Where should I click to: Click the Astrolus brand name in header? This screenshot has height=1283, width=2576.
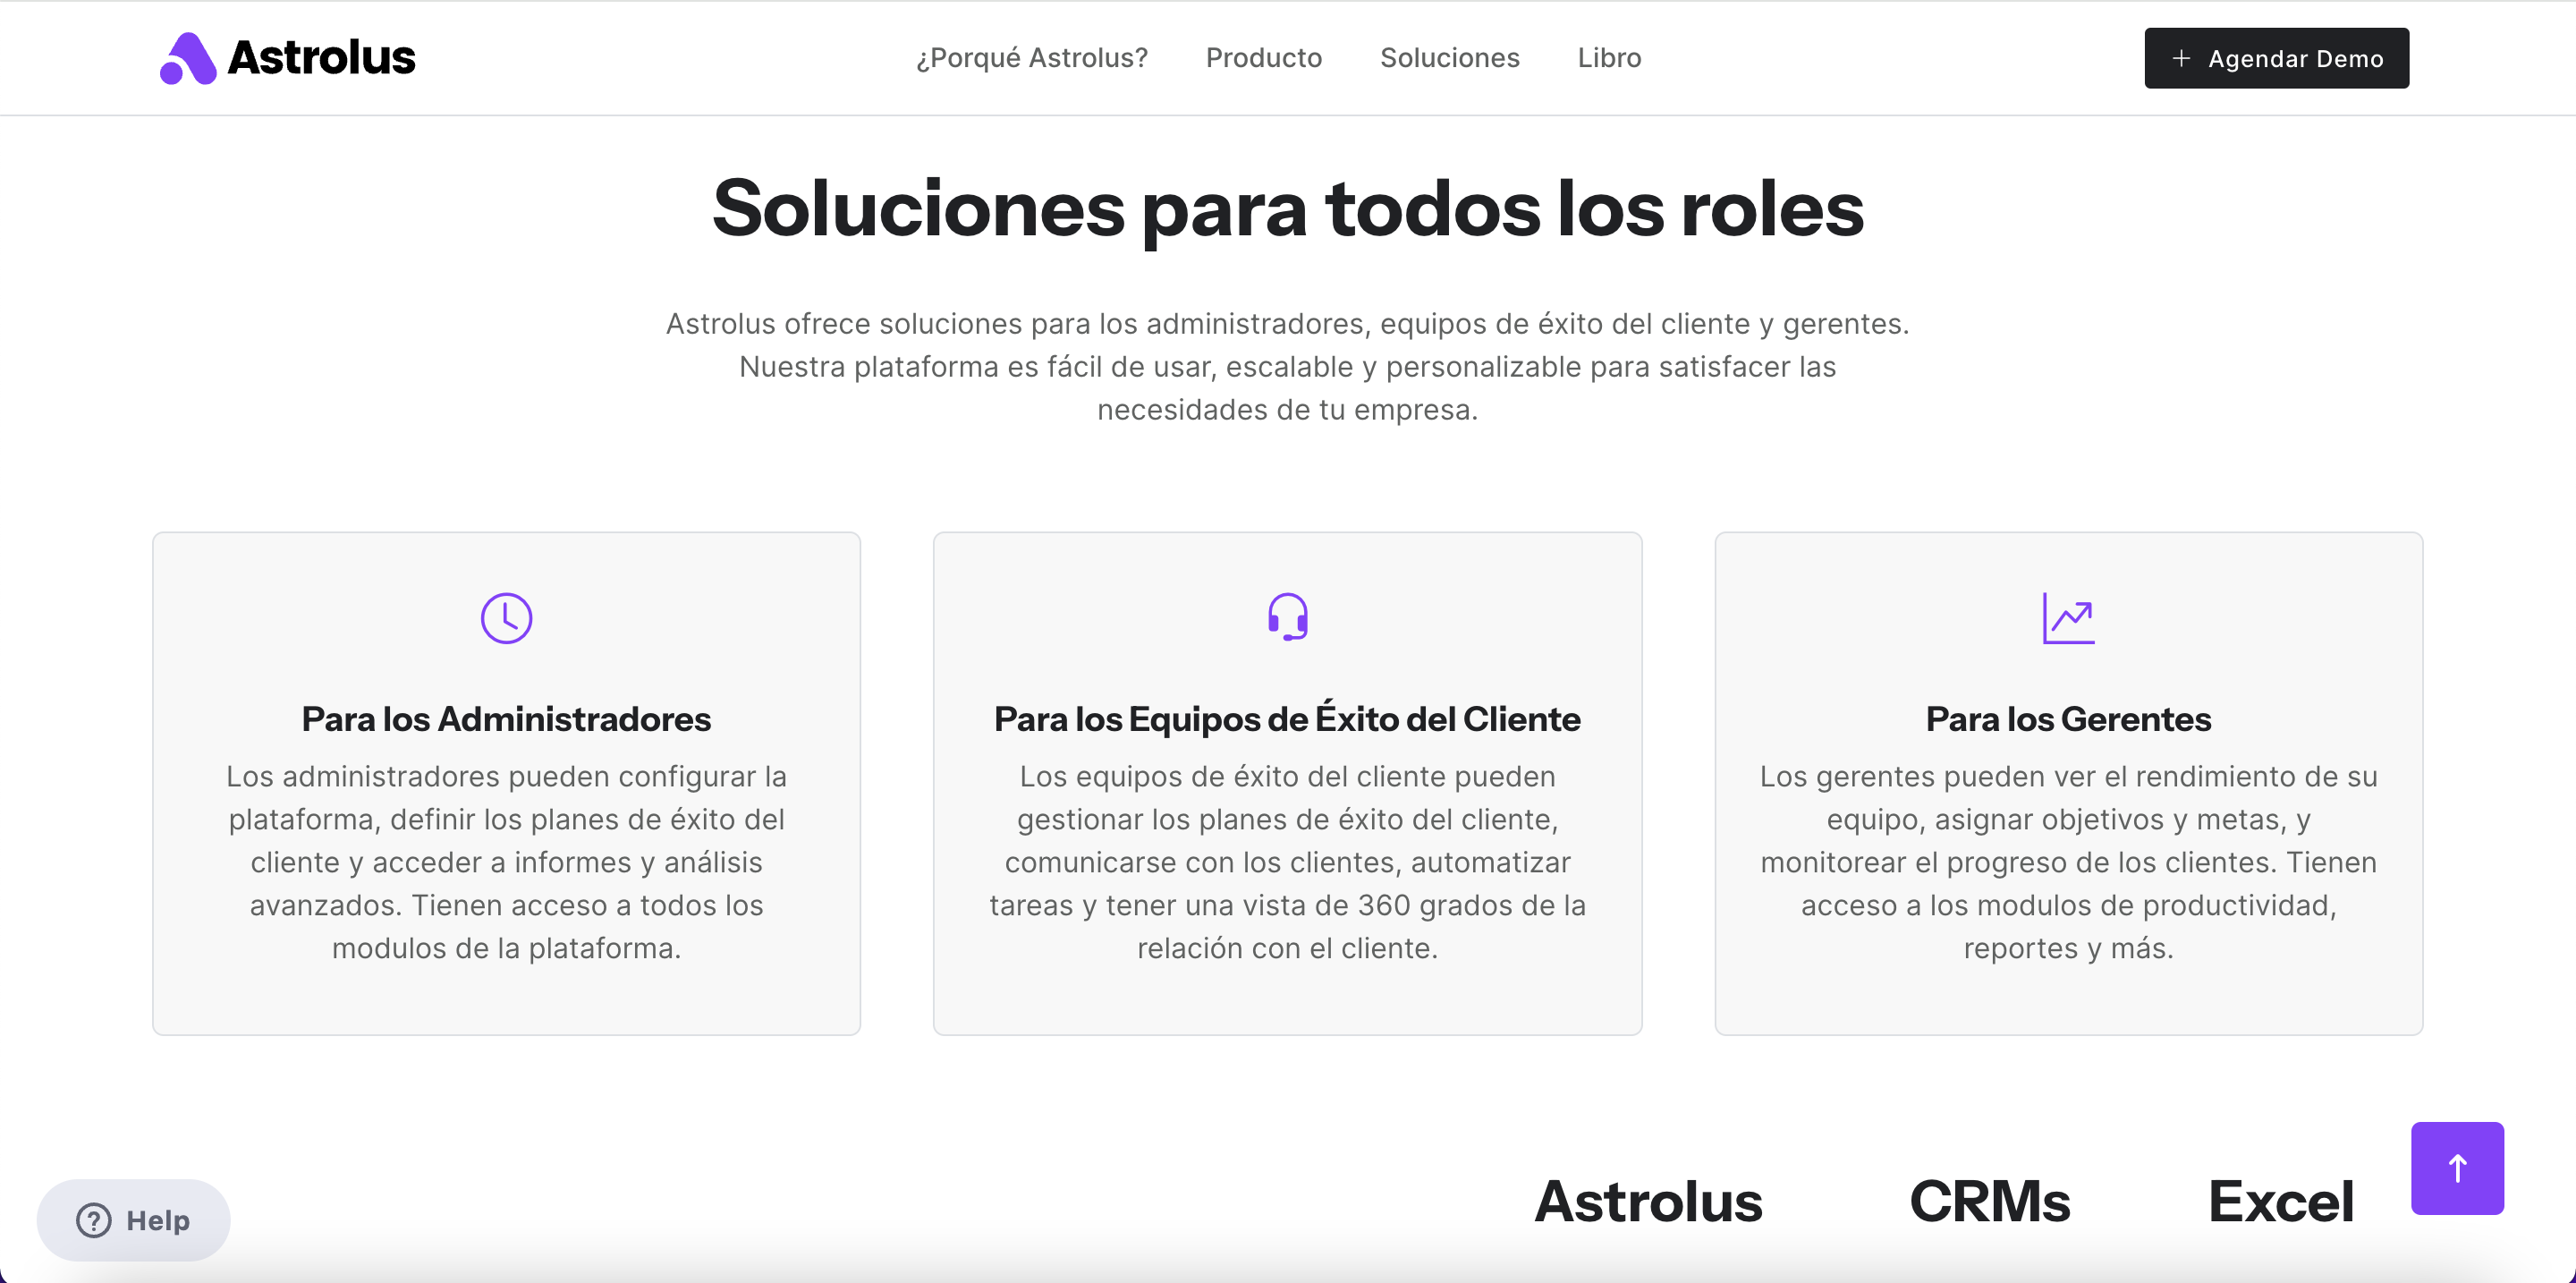(321, 58)
